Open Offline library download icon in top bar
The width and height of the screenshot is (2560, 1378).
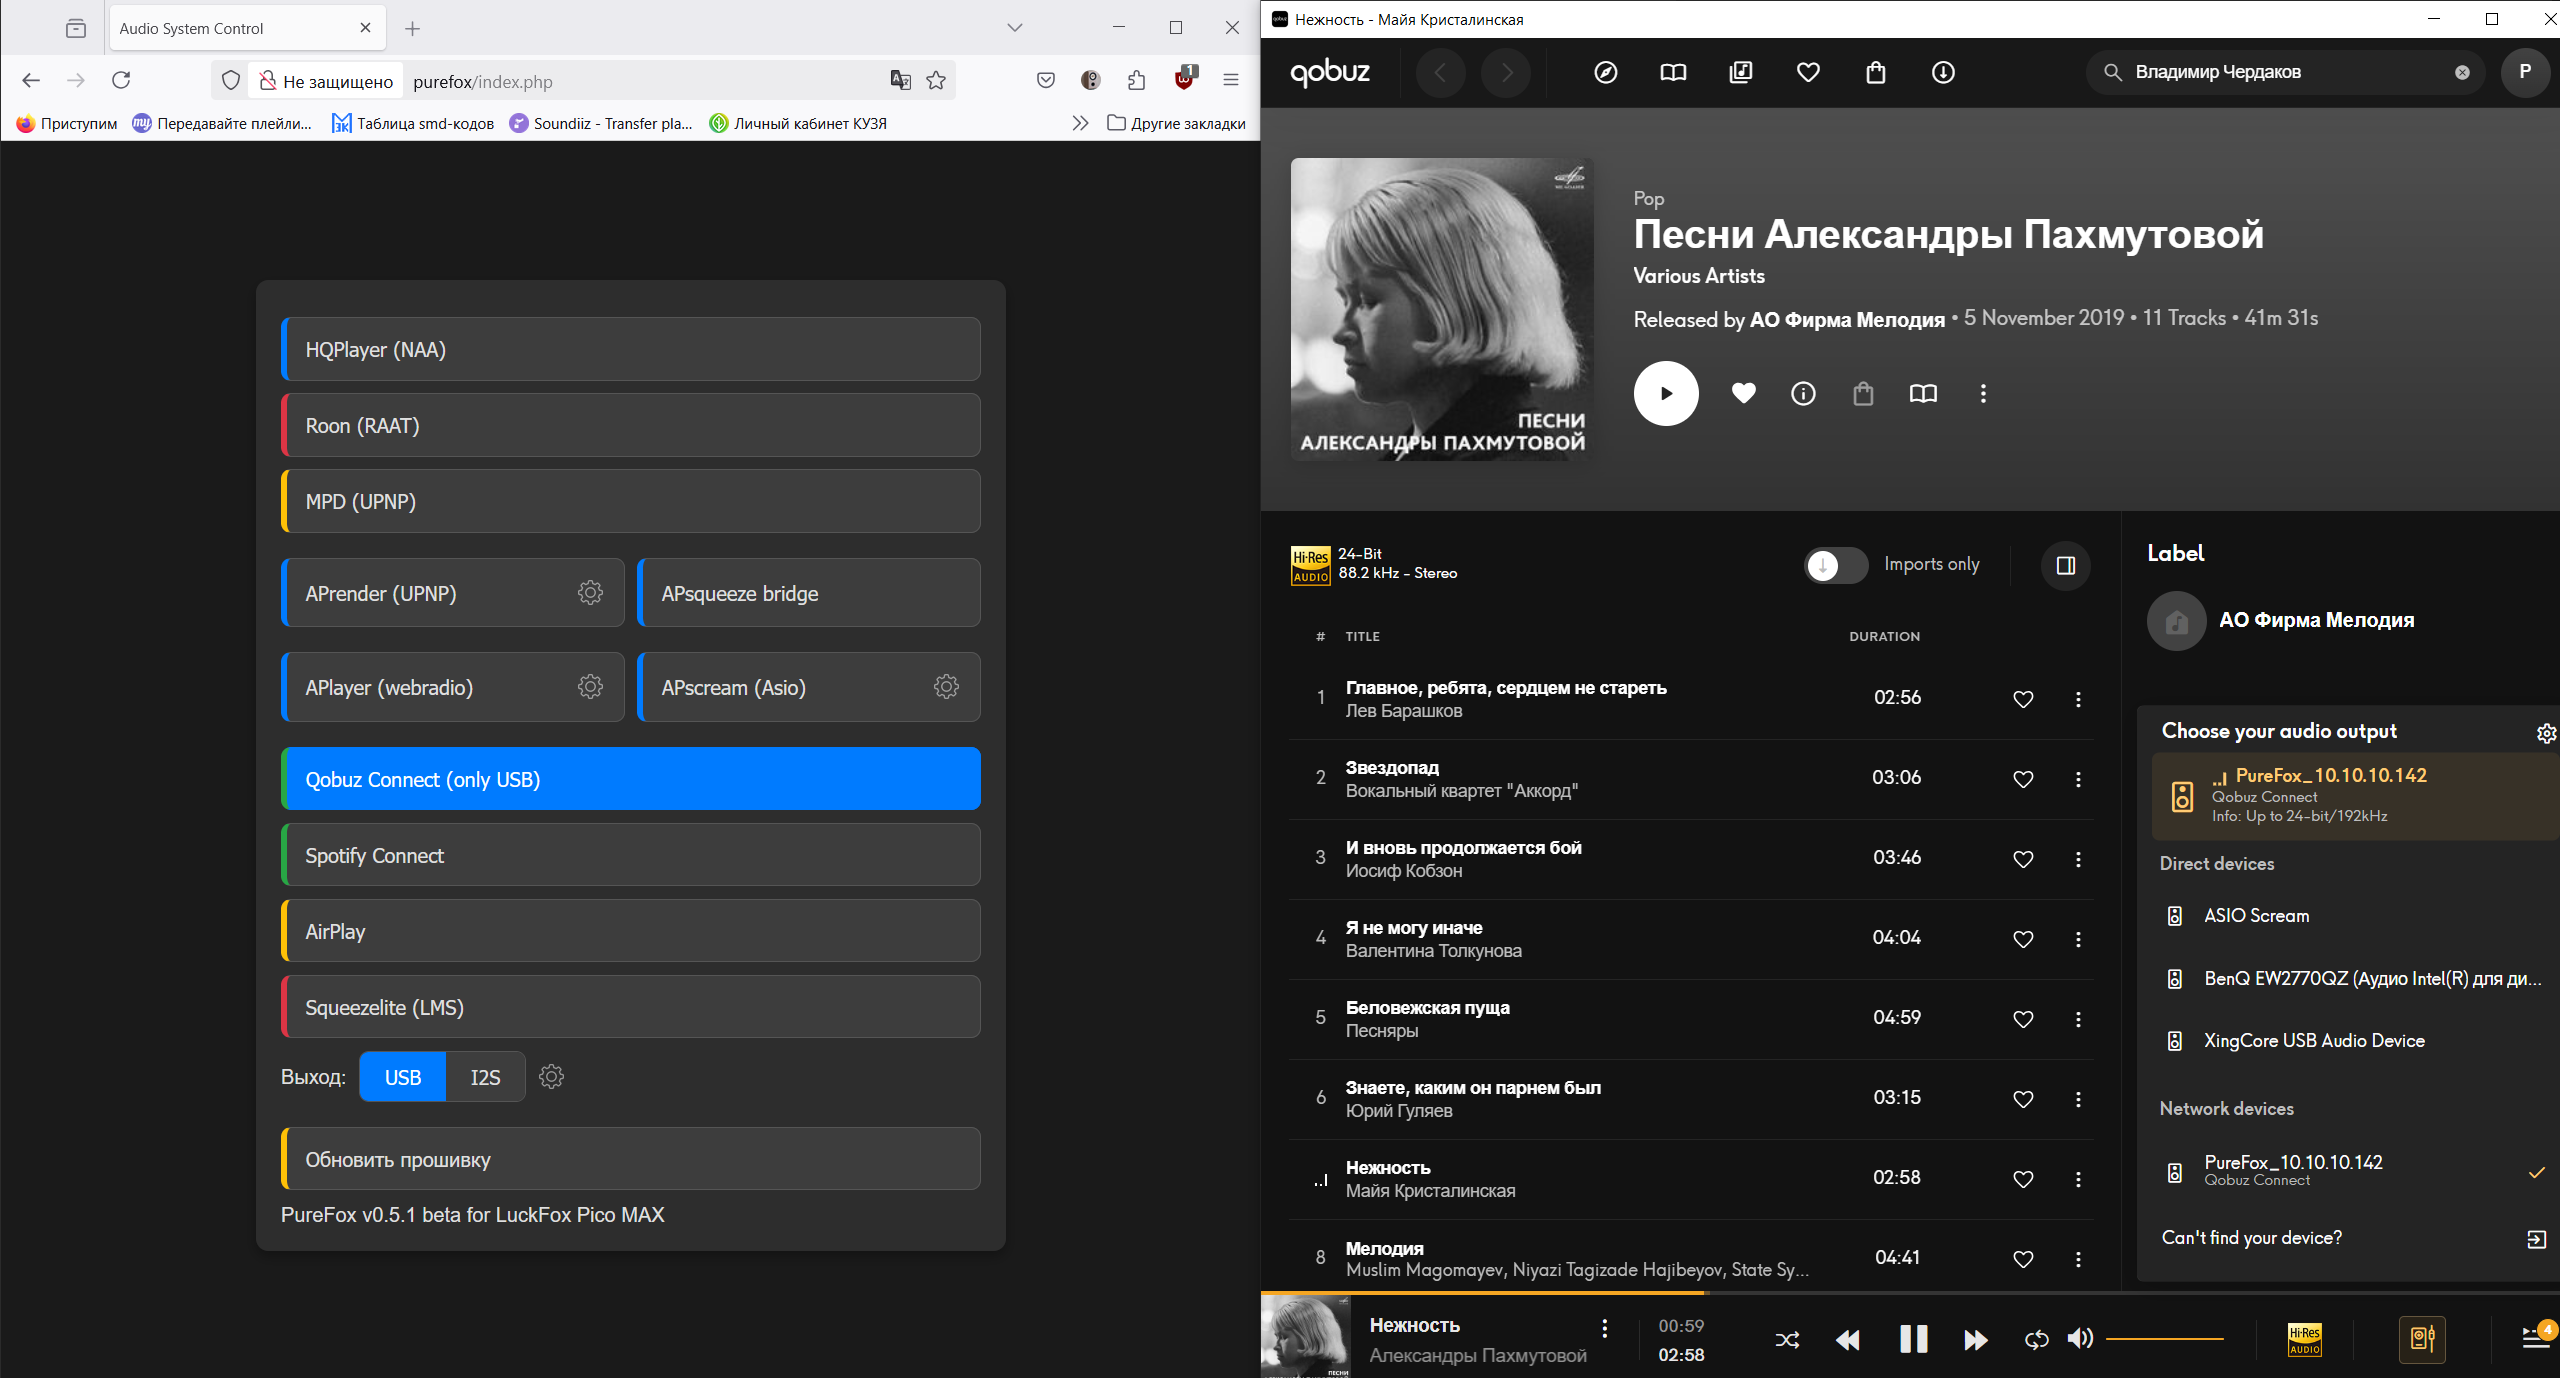(1943, 72)
